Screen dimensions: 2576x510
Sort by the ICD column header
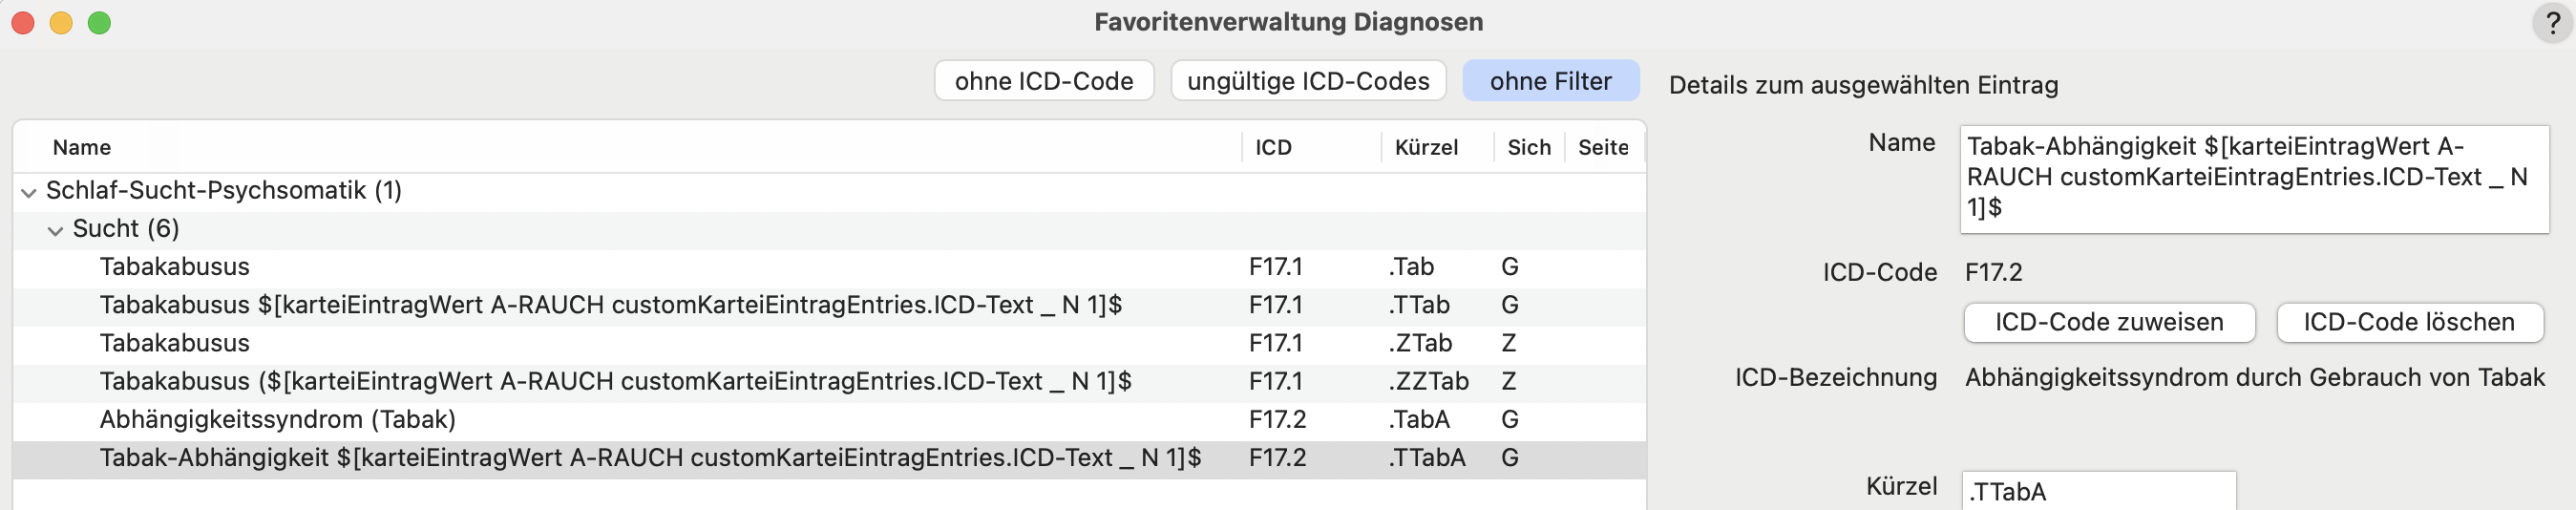point(1273,148)
